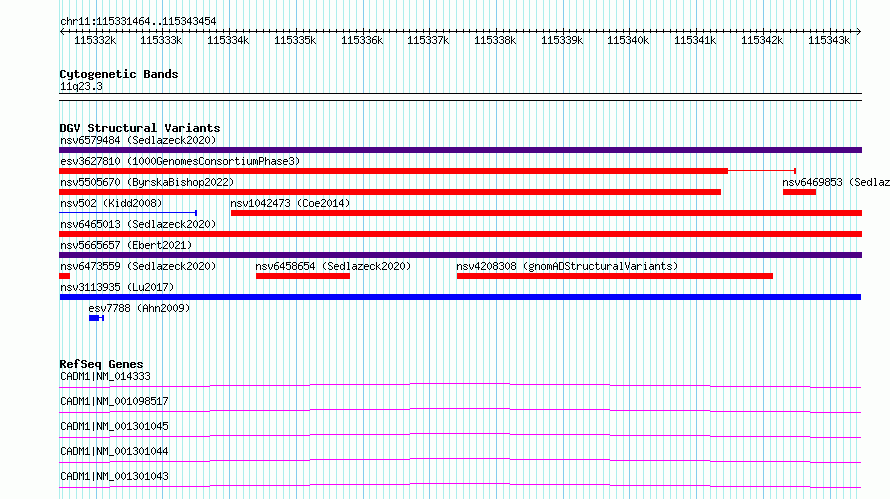Select the purple nsv6579484 variant bar
The image size is (890, 499).
coord(460,150)
